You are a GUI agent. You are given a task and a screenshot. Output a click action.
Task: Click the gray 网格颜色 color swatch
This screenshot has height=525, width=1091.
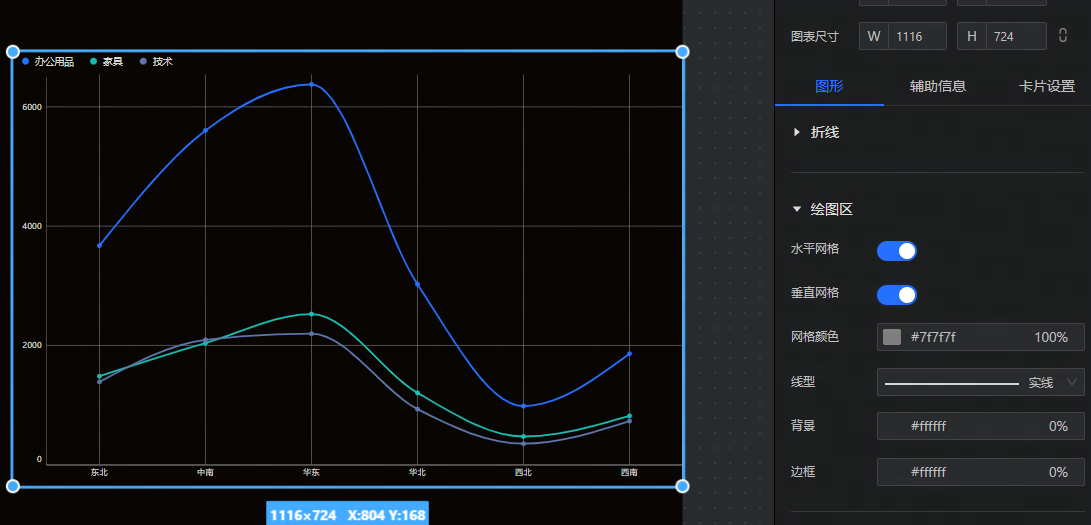coord(892,338)
